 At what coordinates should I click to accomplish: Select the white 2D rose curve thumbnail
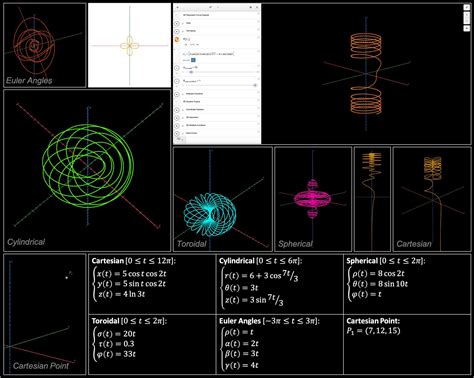click(x=129, y=45)
